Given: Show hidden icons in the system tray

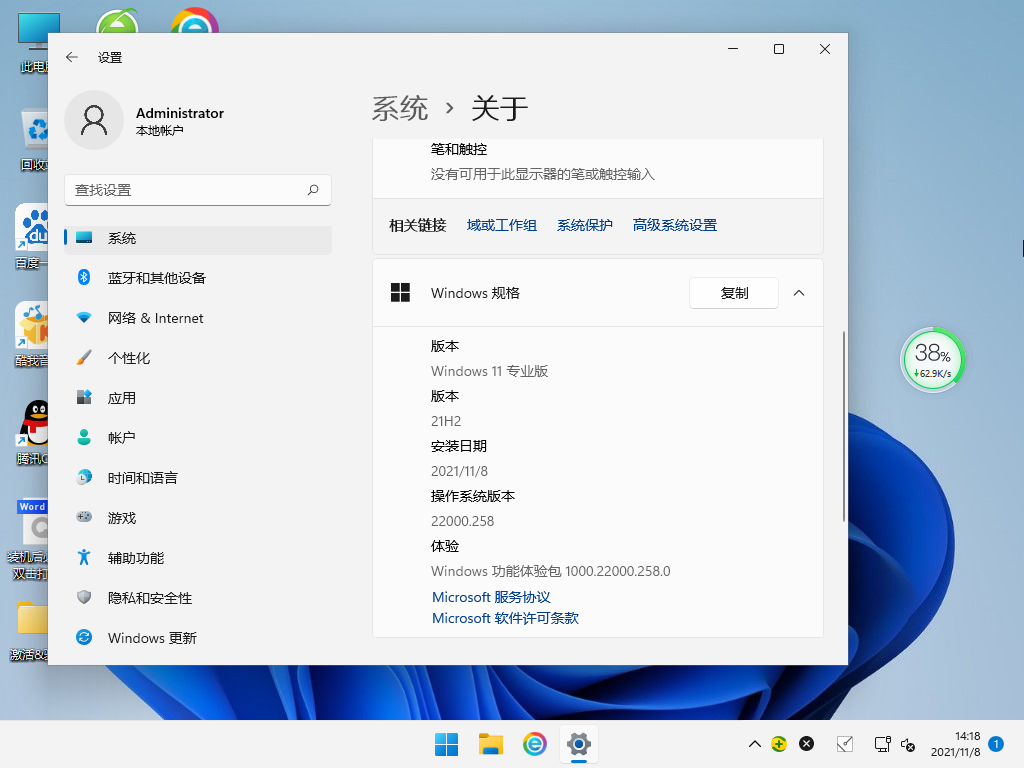Looking at the screenshot, I should 753,744.
